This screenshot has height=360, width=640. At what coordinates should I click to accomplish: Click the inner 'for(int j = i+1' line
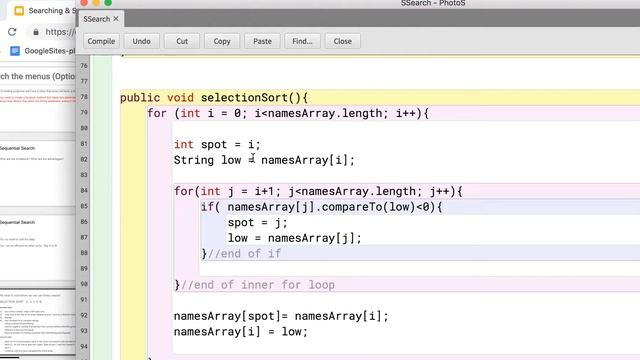(318, 191)
